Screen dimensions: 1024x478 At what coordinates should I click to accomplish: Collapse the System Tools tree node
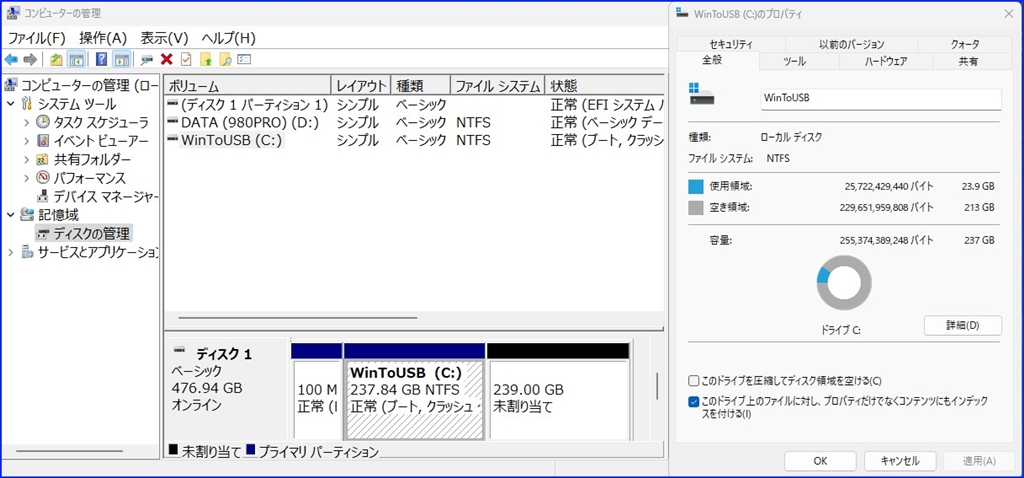coord(10,104)
